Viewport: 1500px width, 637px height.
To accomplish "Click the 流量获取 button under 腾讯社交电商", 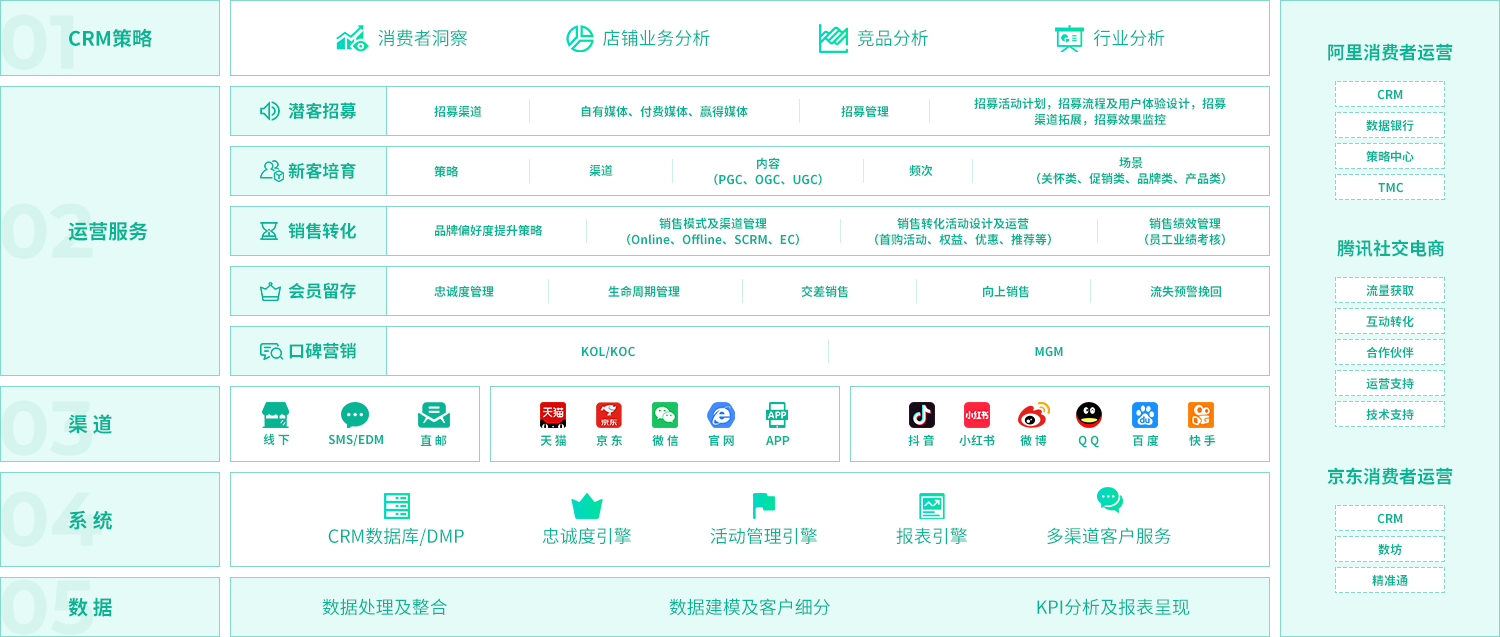I will (x=1389, y=291).
